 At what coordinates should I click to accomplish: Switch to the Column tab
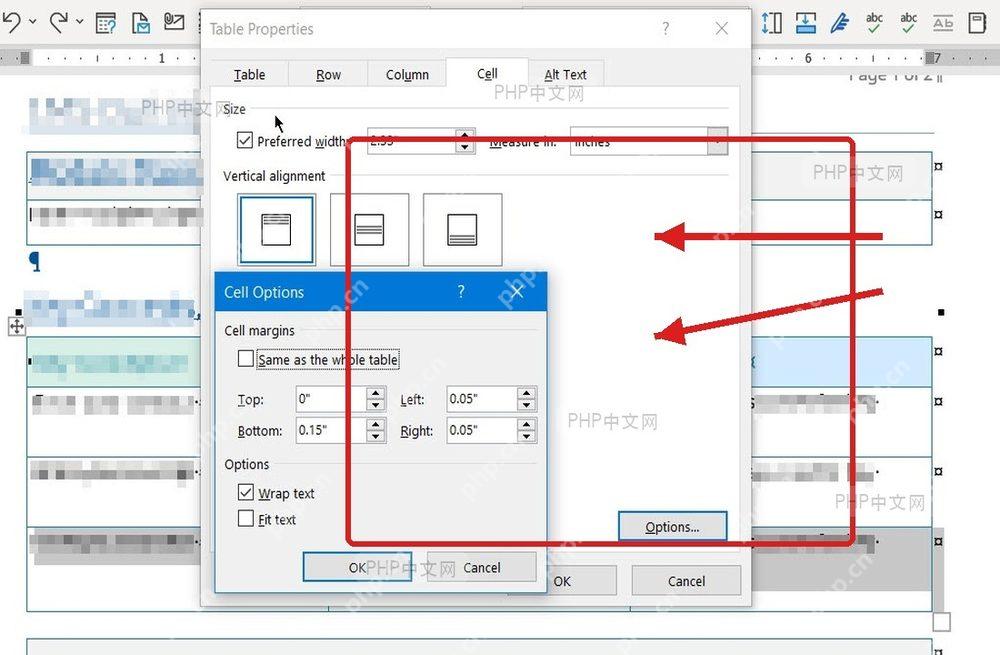[x=407, y=75]
